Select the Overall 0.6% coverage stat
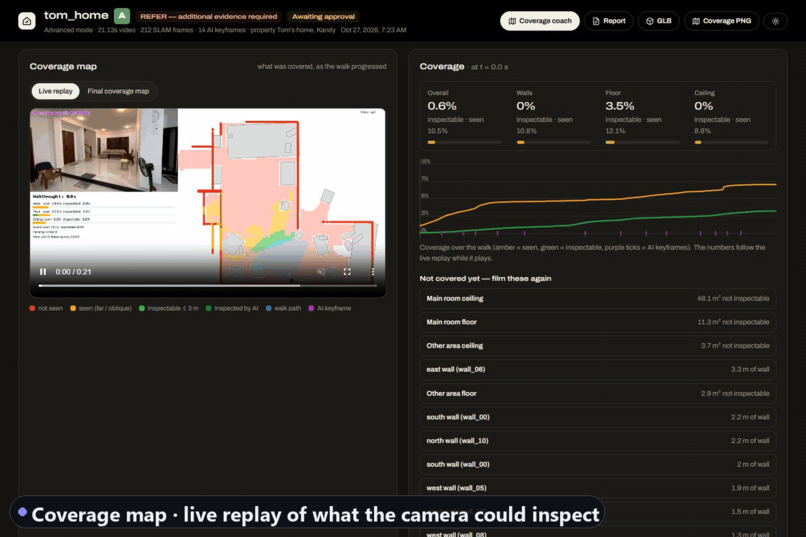806x537 pixels. (x=464, y=117)
